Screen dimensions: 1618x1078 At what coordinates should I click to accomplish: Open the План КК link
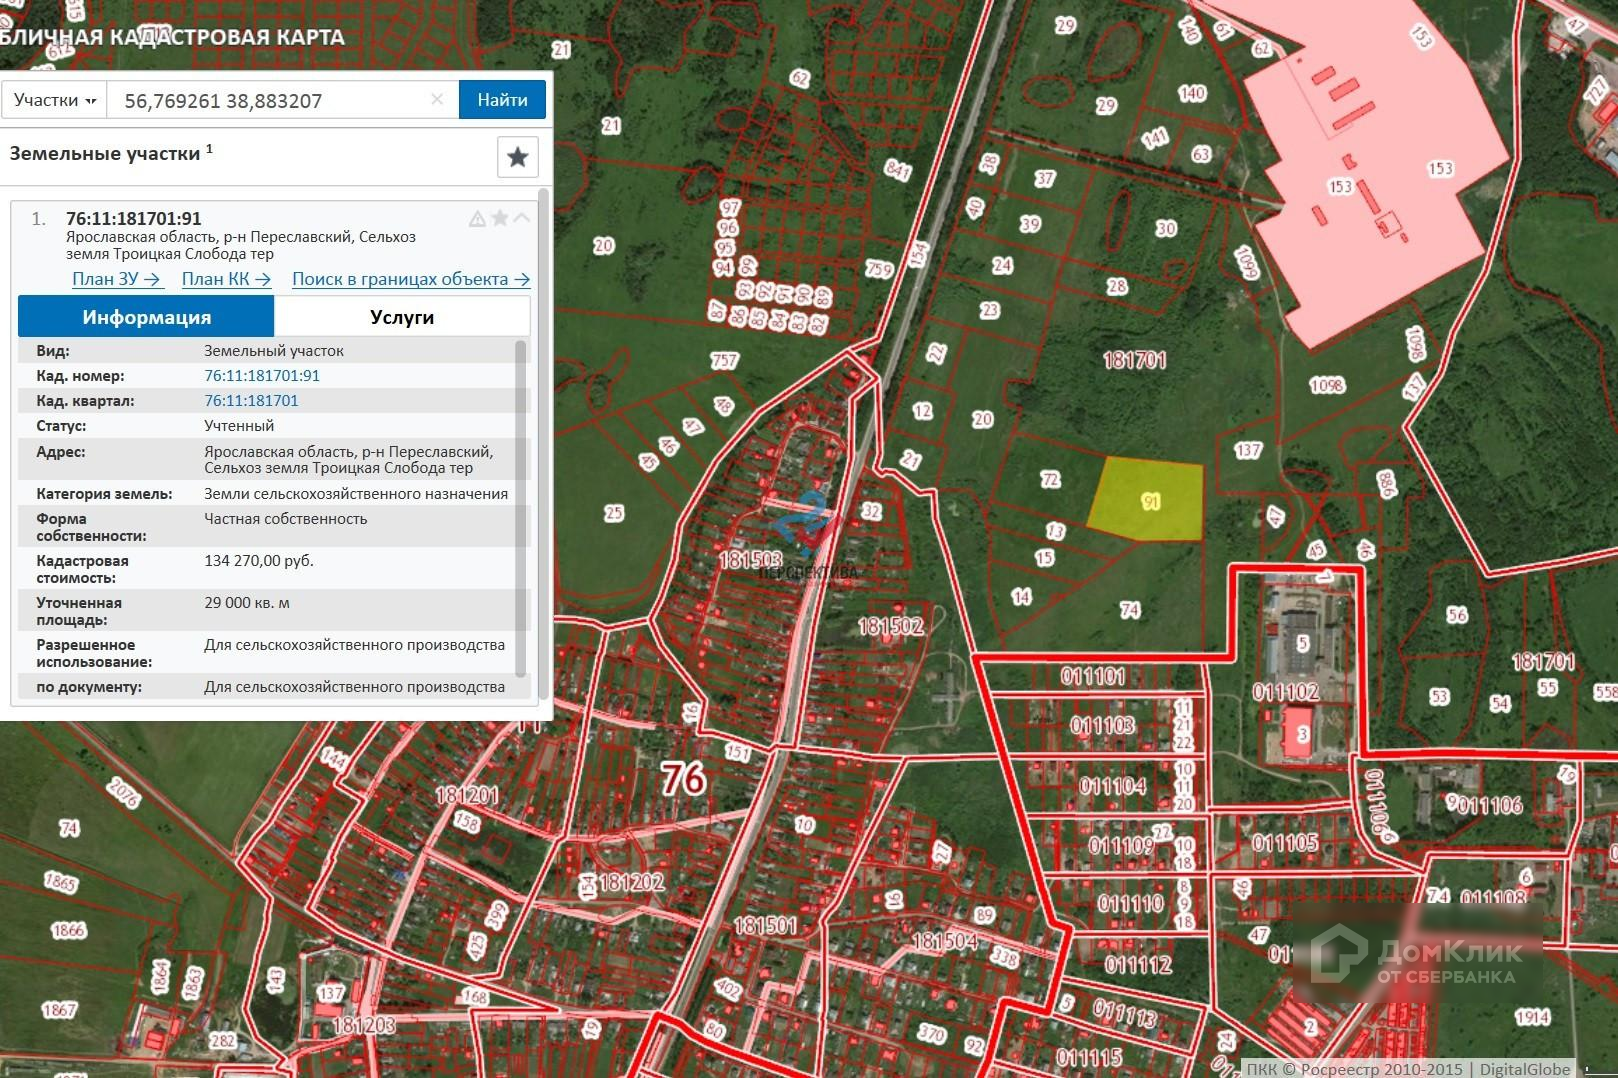(226, 279)
